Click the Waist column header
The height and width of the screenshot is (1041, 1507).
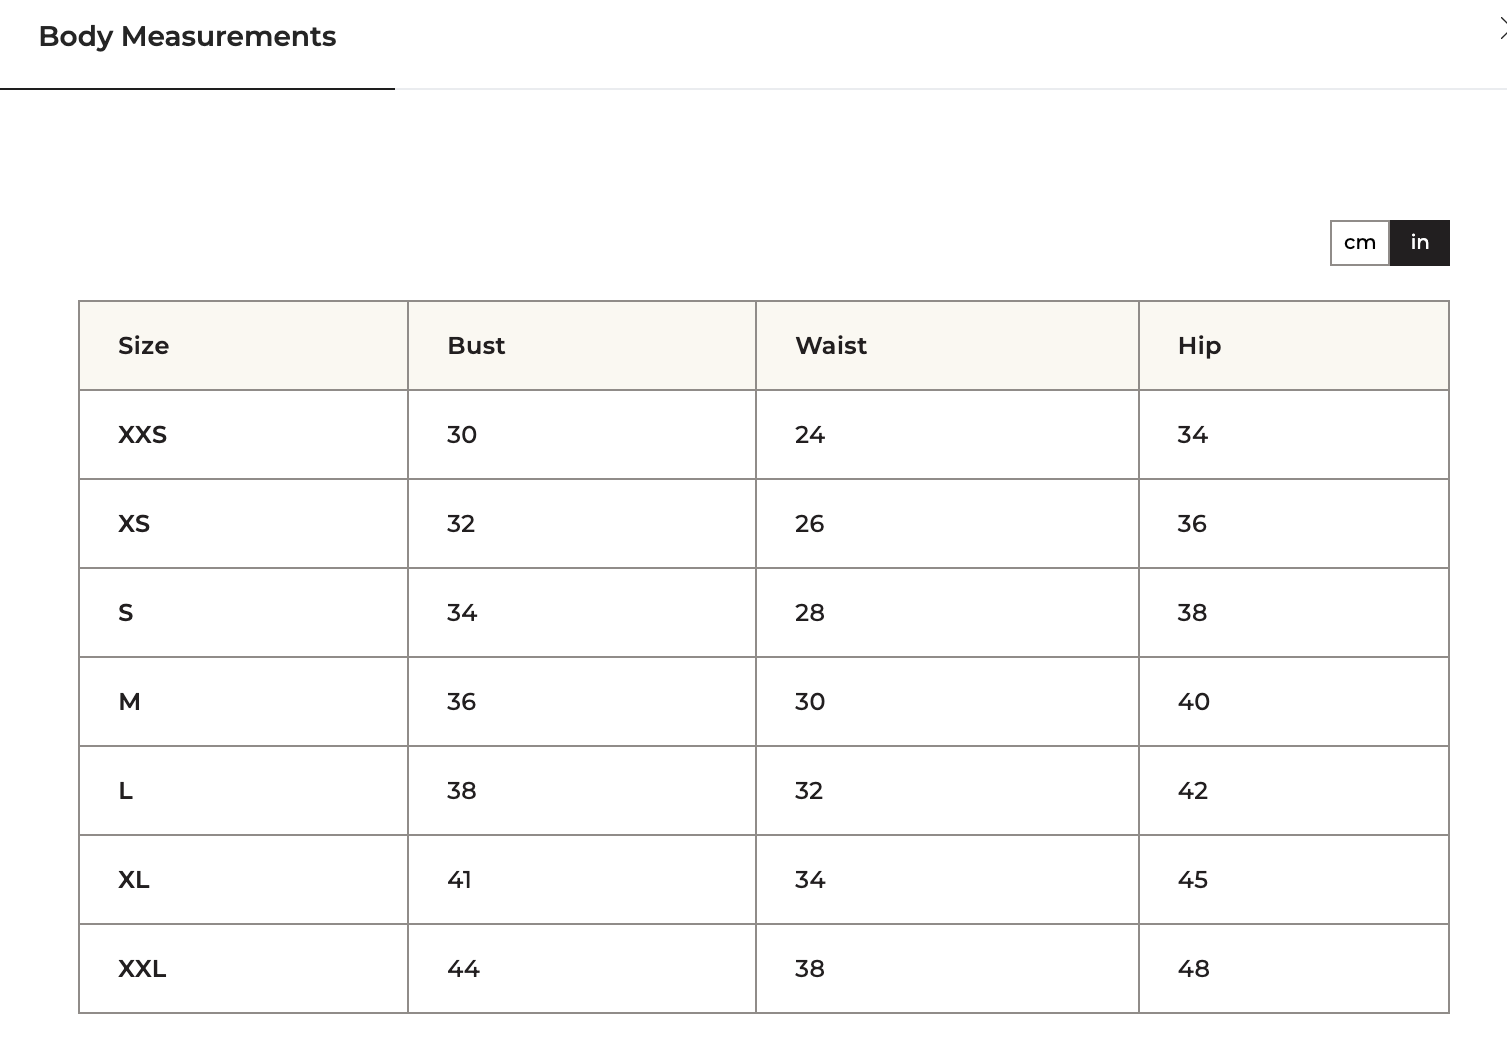click(x=831, y=346)
